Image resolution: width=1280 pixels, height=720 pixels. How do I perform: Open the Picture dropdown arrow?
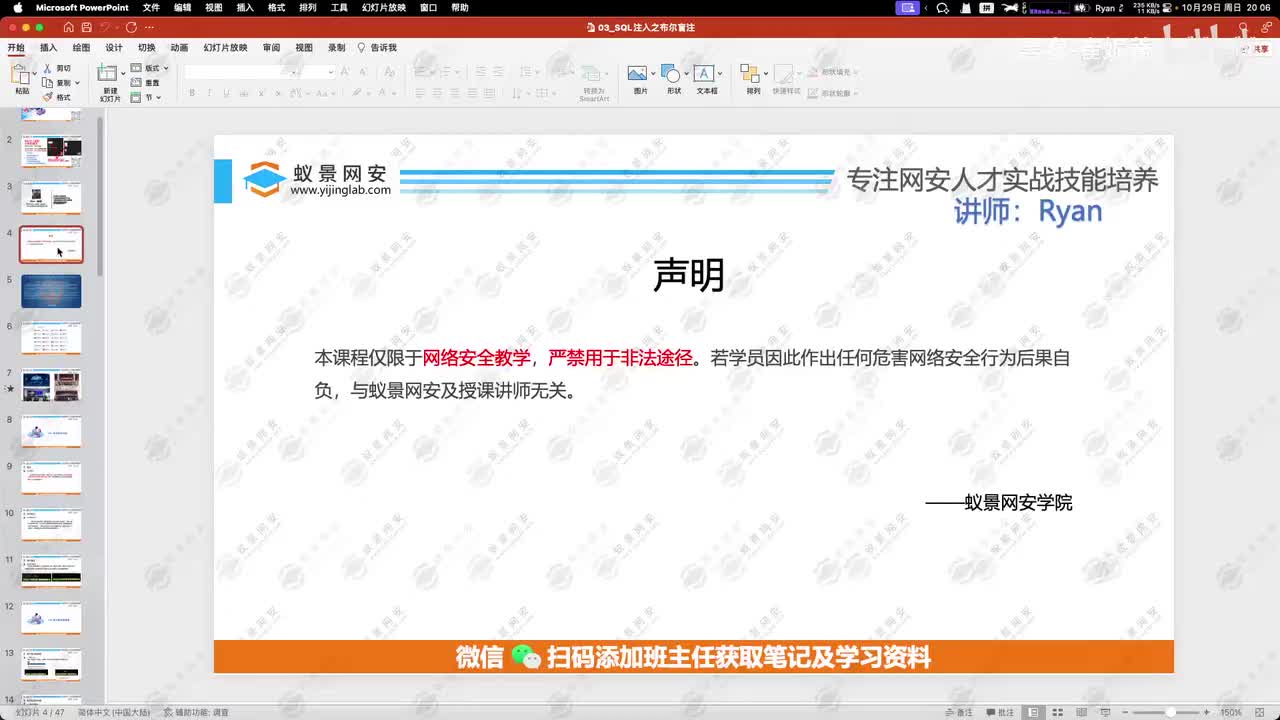(652, 73)
